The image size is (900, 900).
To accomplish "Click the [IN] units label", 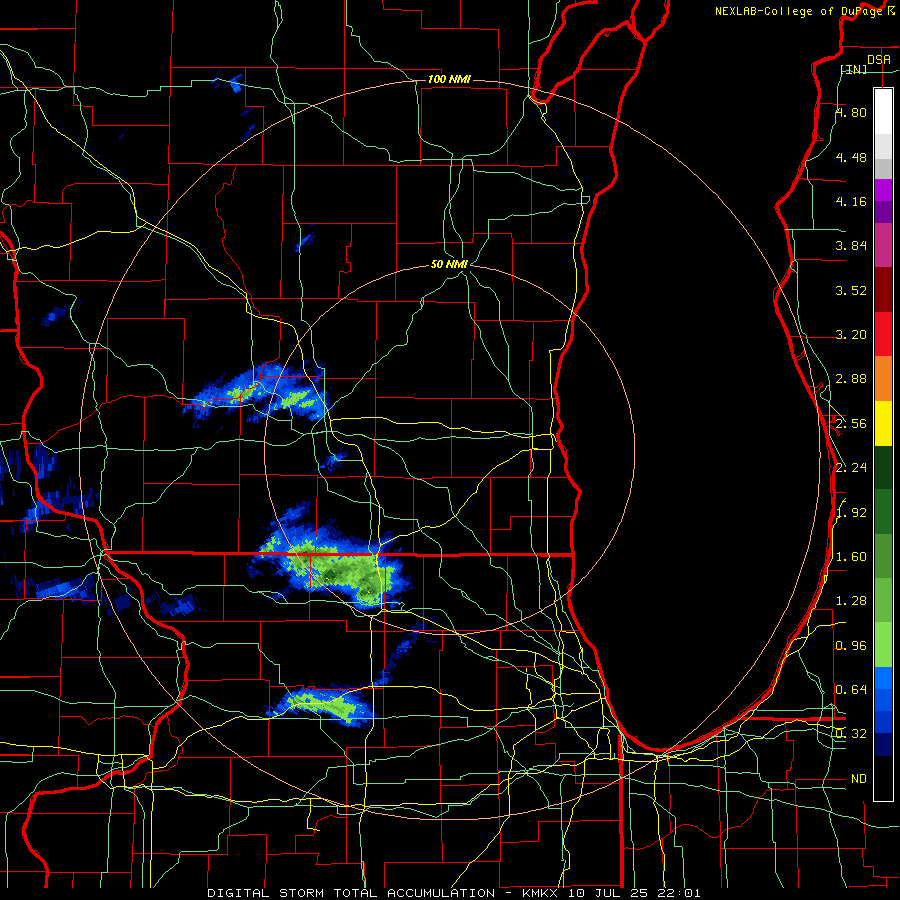I will click(854, 69).
